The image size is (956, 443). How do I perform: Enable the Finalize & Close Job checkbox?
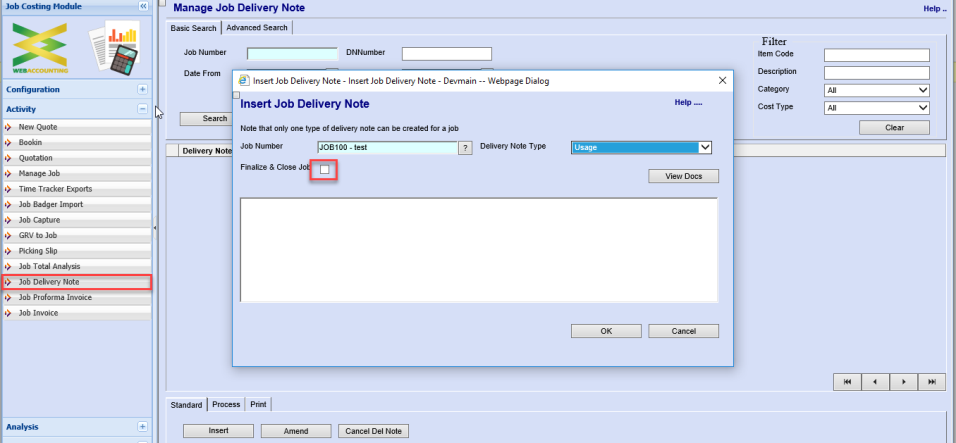pos(324,170)
